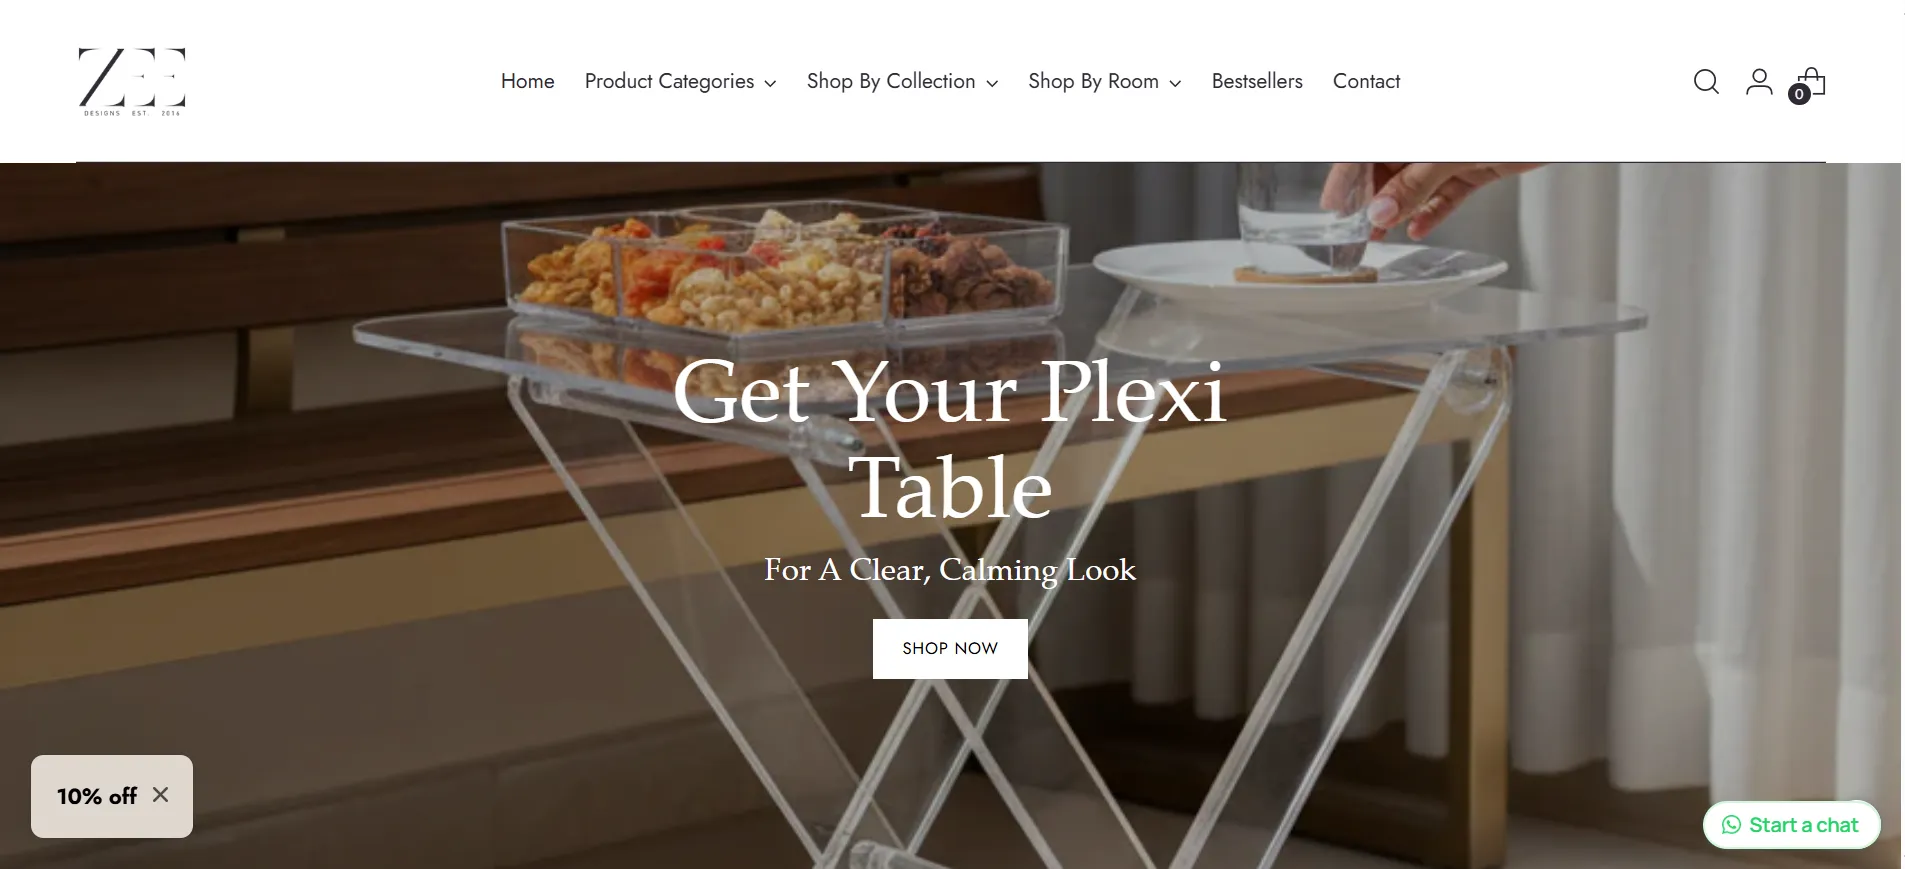Screen dimensions: 1905x869
Task: Open the account profile icon
Action: click(x=1759, y=81)
